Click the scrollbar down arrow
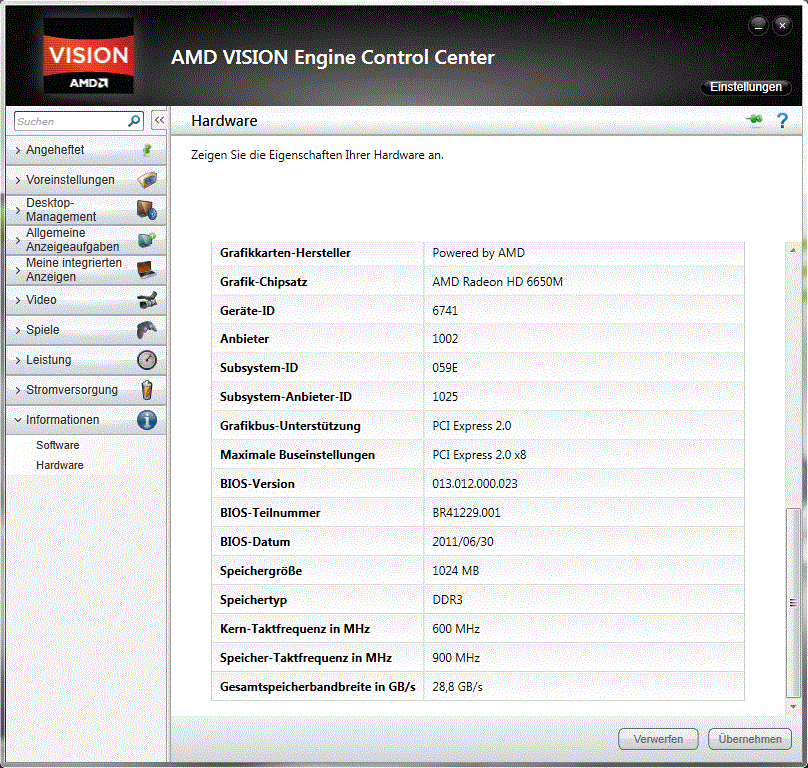Viewport: 808px width, 768px height. tap(793, 707)
